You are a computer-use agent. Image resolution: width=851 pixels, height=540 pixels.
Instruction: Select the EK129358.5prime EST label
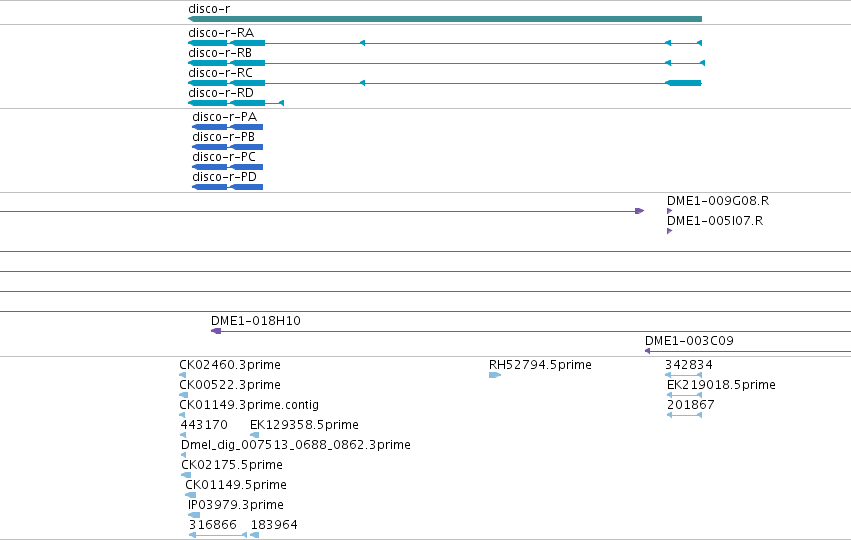tap(304, 425)
